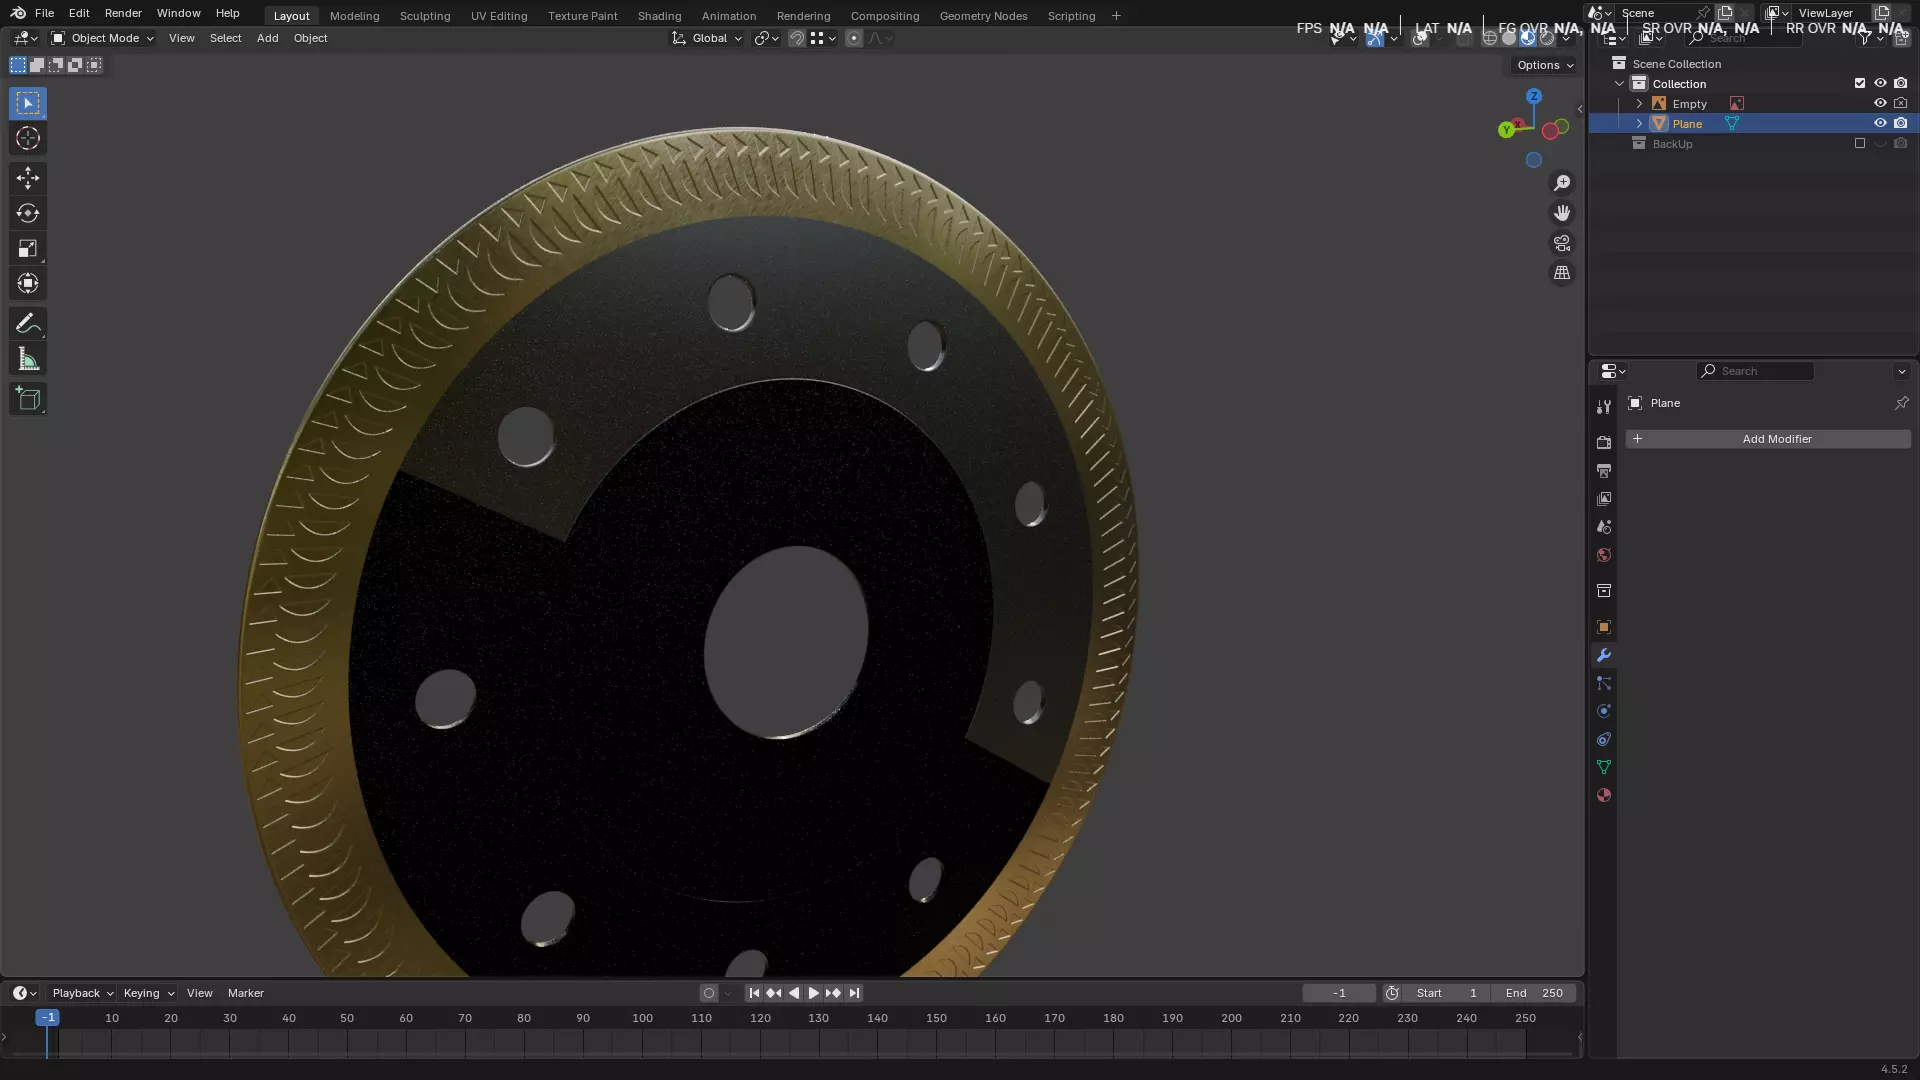1920x1080 pixels.
Task: Open the Modifiers properties tab
Action: click(1604, 655)
